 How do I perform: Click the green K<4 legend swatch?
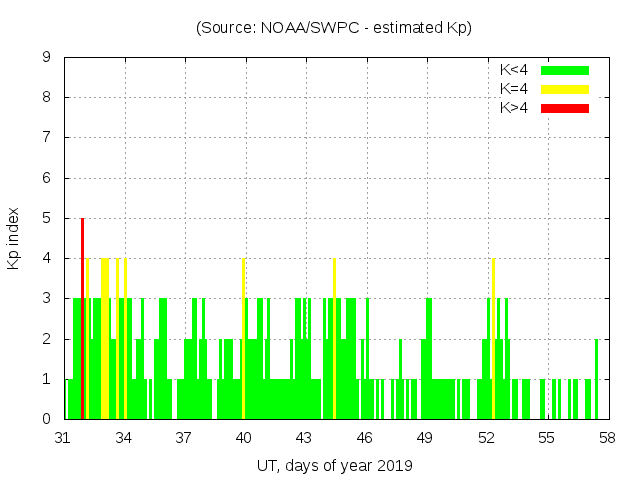(565, 70)
